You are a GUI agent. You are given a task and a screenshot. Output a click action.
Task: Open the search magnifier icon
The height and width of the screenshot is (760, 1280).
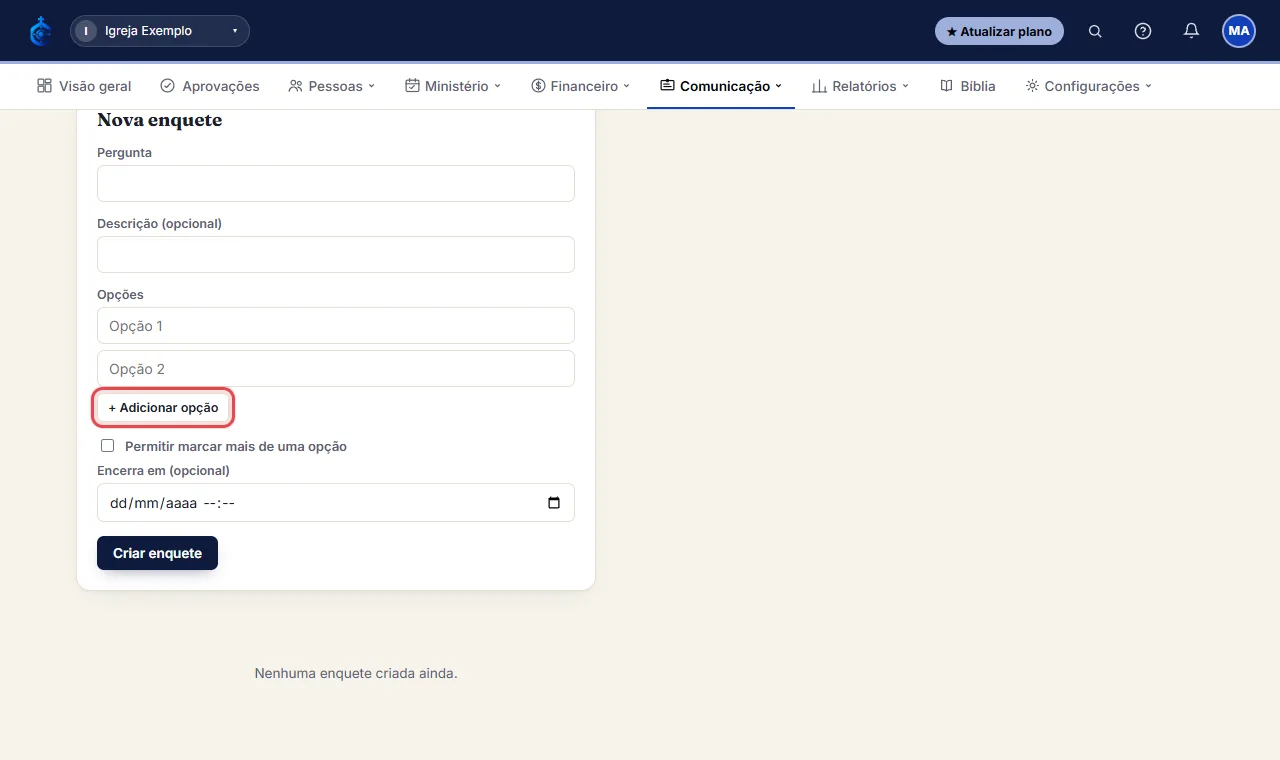point(1095,31)
